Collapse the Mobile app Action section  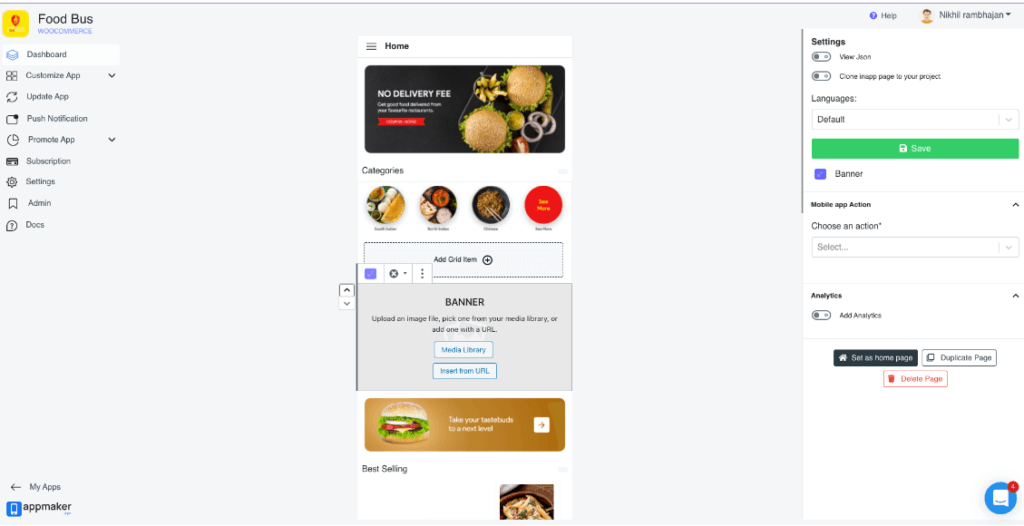point(1016,205)
